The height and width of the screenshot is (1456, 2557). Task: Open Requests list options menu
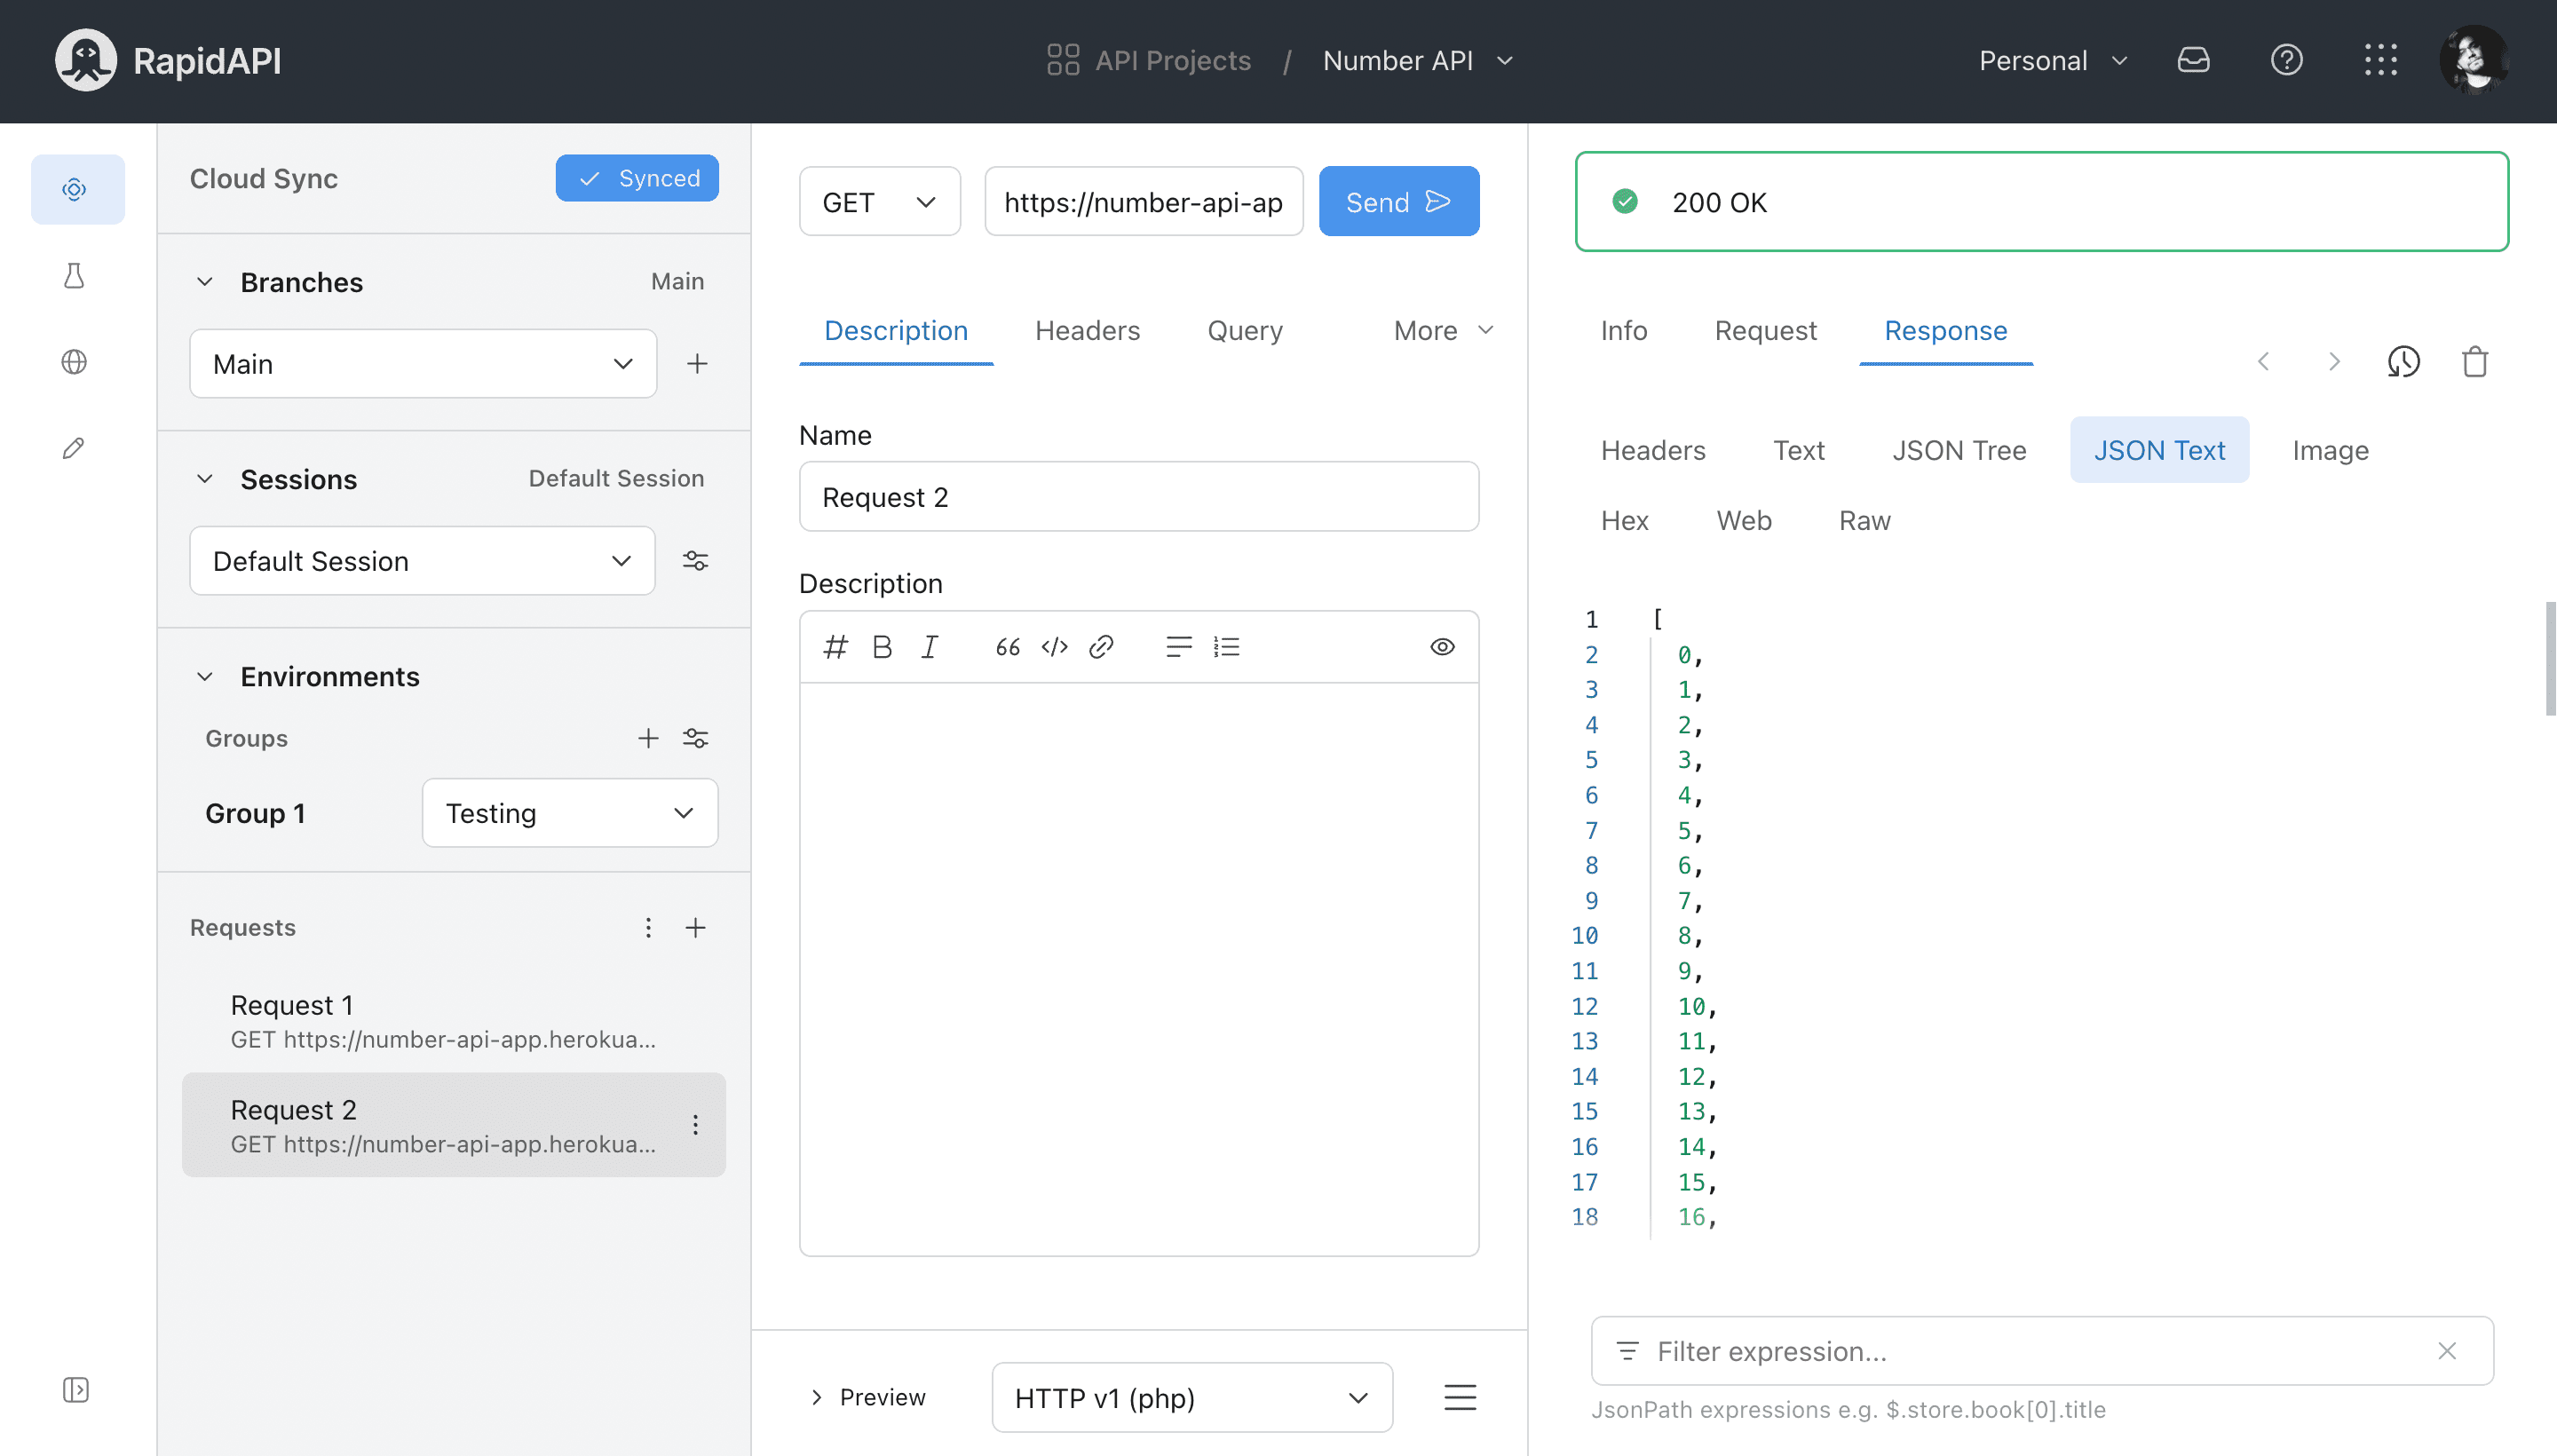(648, 927)
